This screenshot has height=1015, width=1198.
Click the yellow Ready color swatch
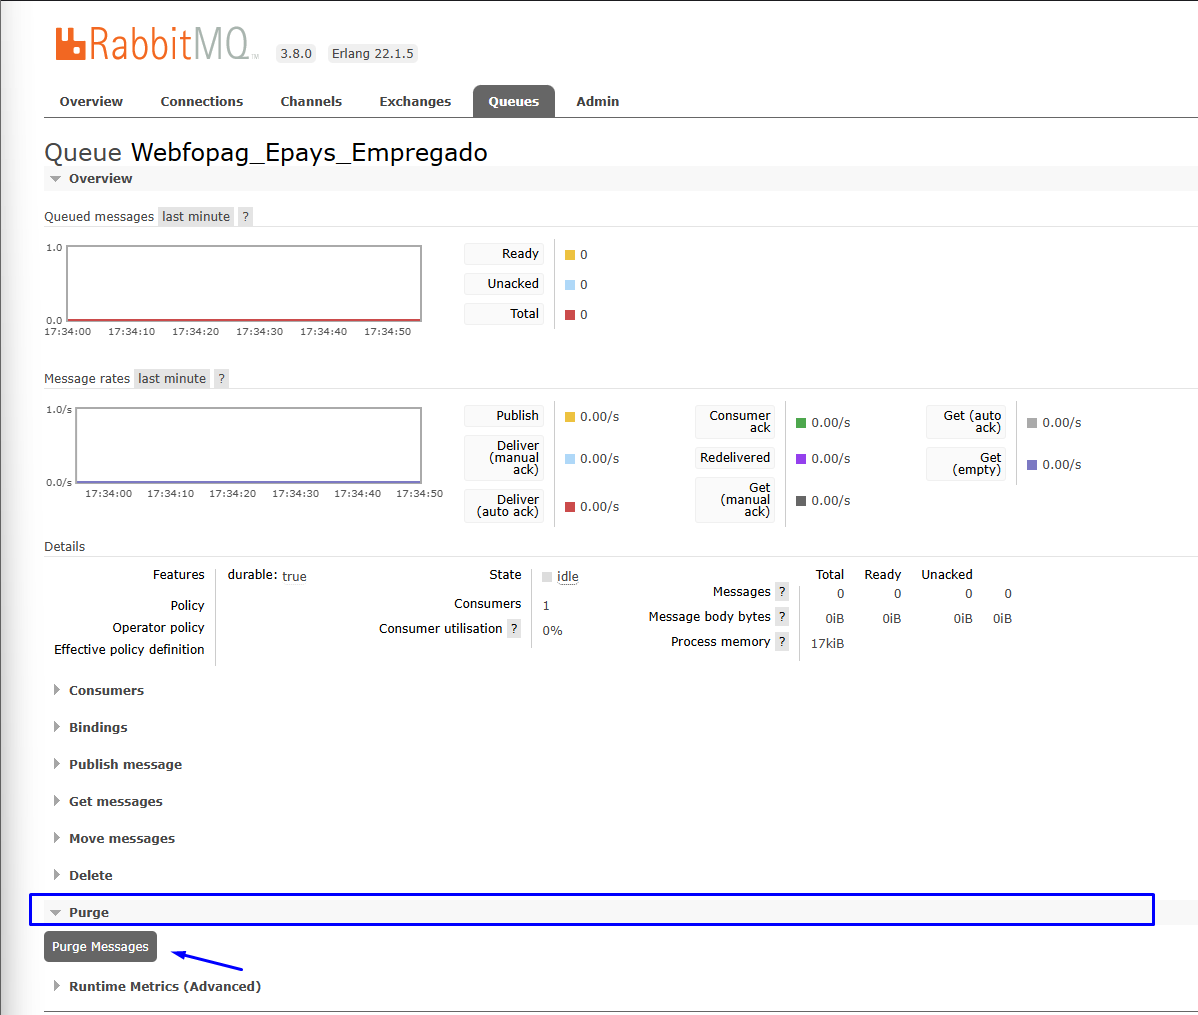coord(570,255)
